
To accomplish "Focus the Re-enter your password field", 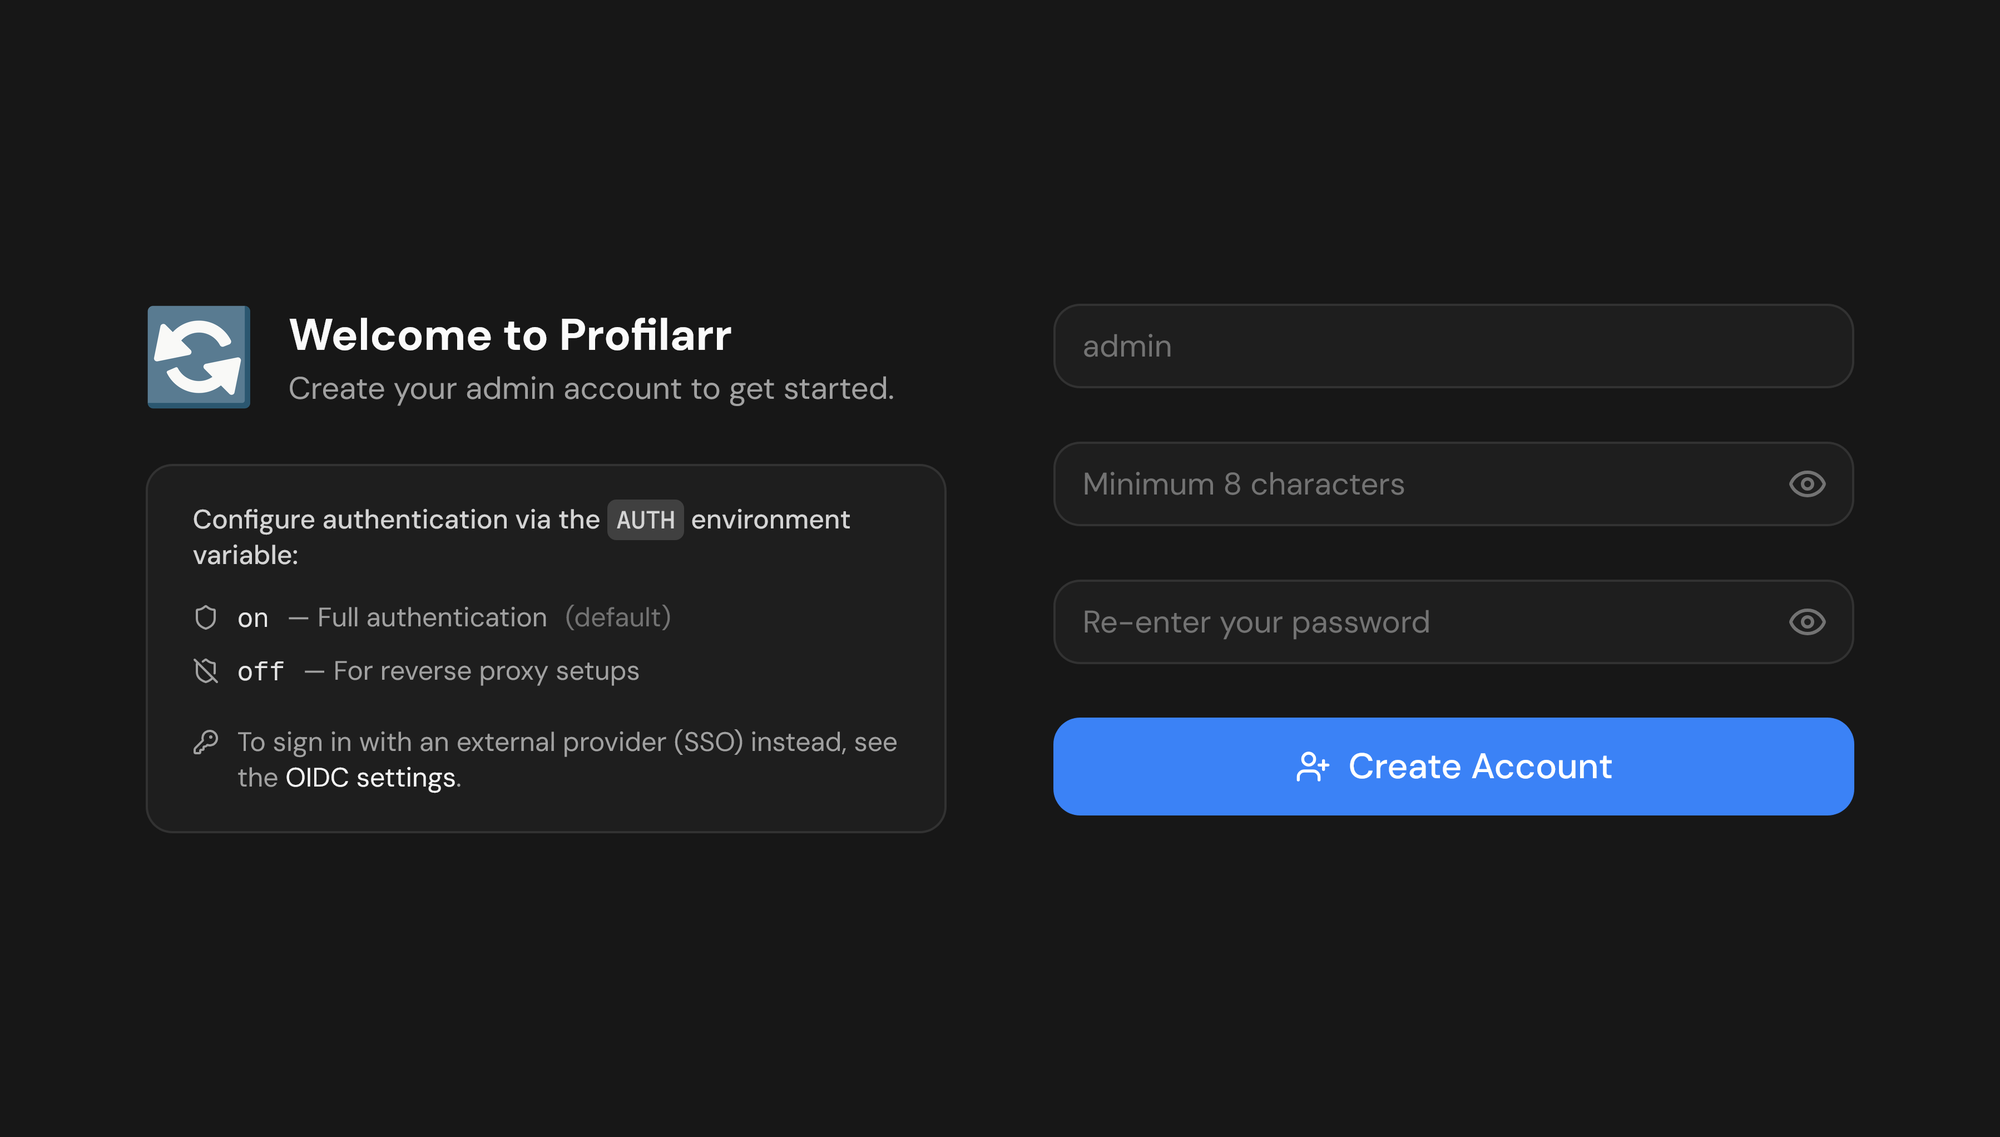I will tap(1453, 622).
